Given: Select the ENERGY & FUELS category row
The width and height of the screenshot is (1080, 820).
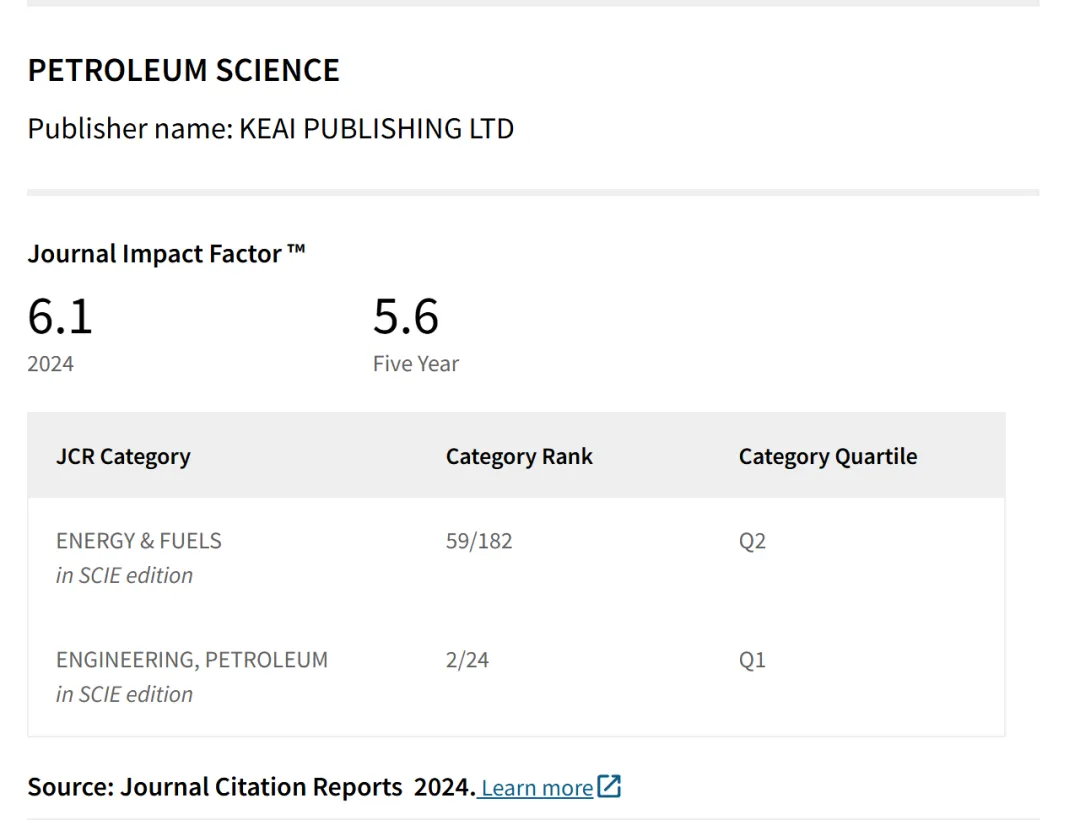Looking at the screenshot, I should pyautogui.click(x=139, y=541).
